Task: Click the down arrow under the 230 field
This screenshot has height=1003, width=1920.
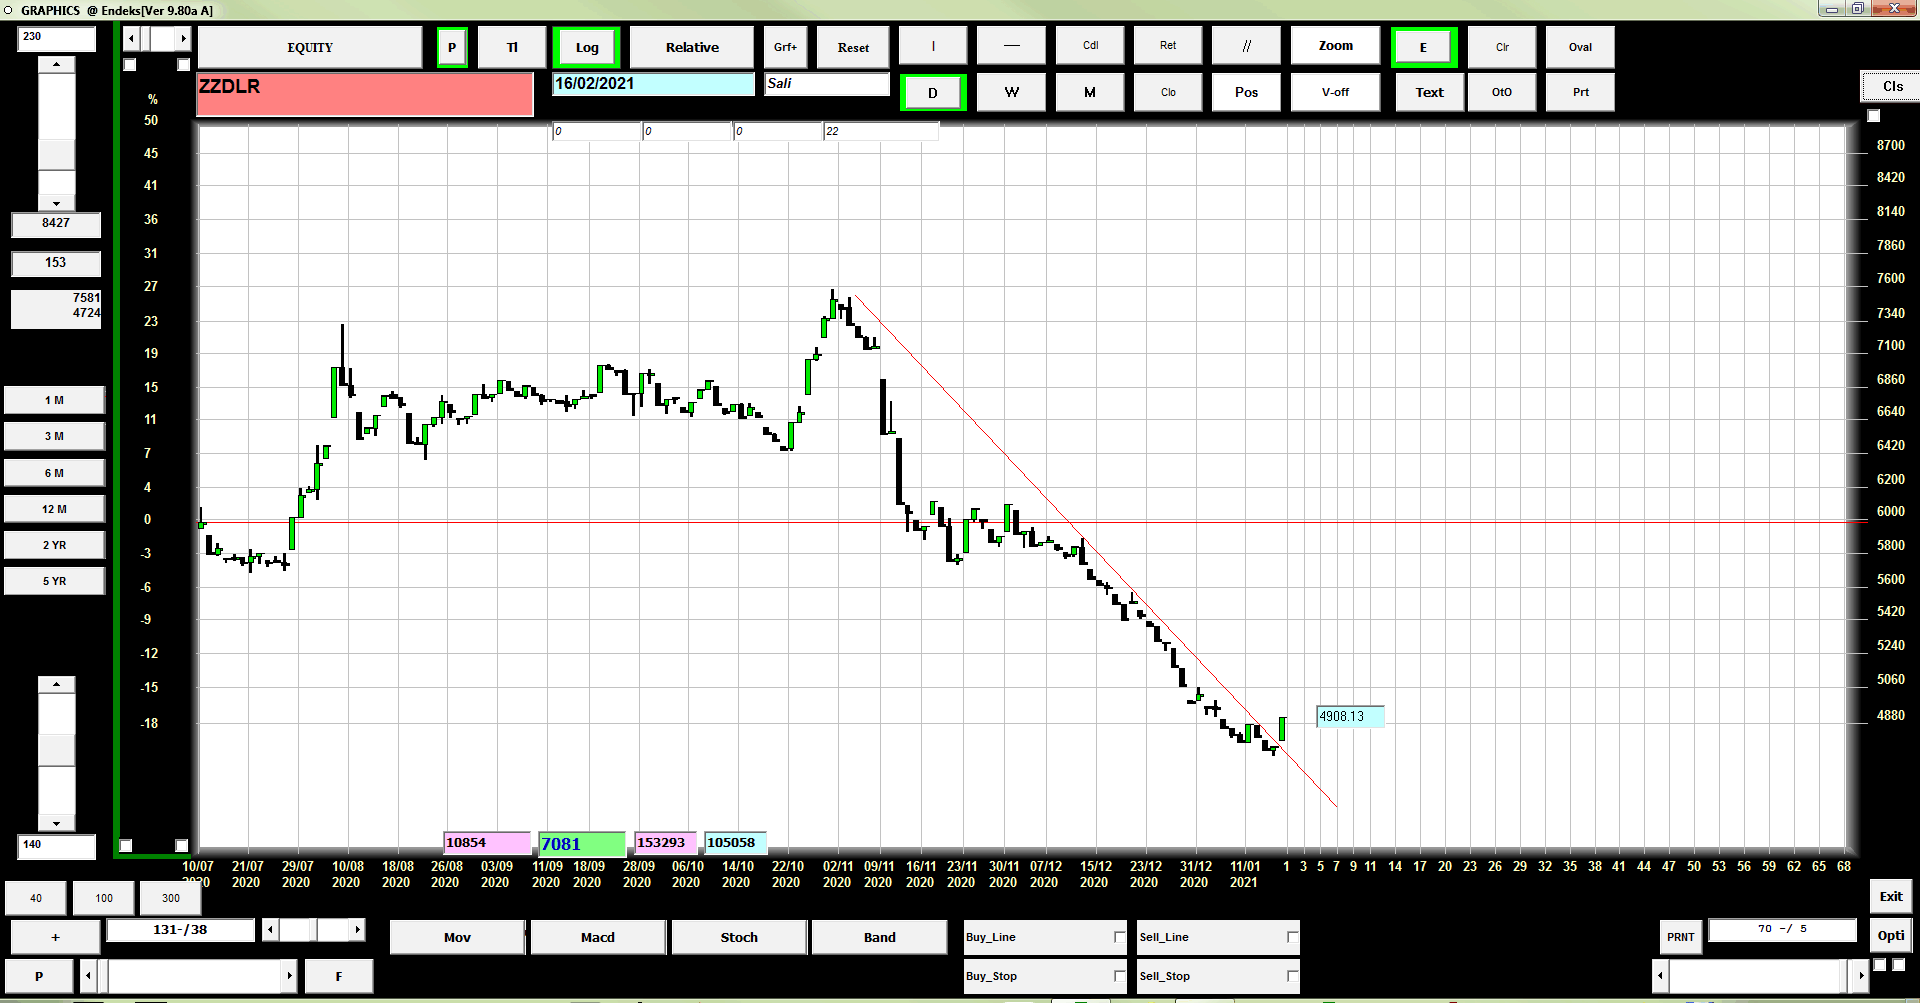Action: click(57, 203)
